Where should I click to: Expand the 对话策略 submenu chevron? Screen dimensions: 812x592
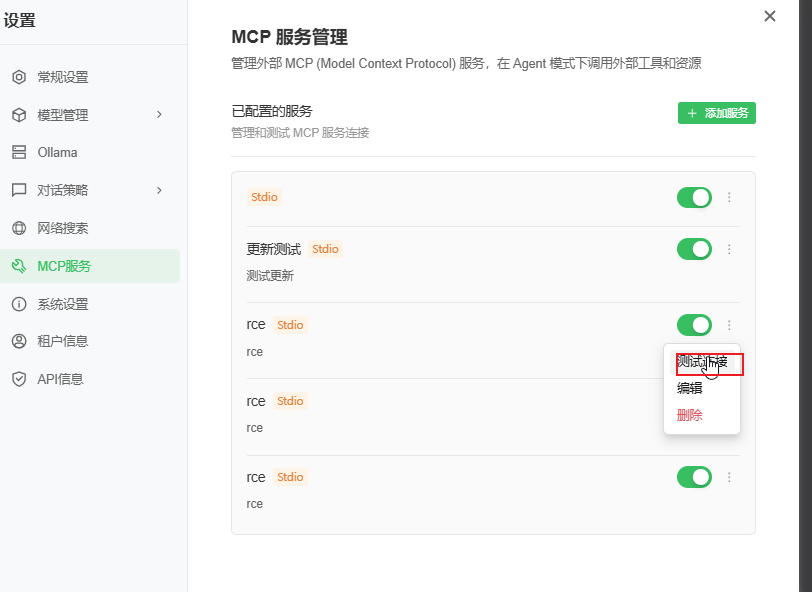coord(160,190)
